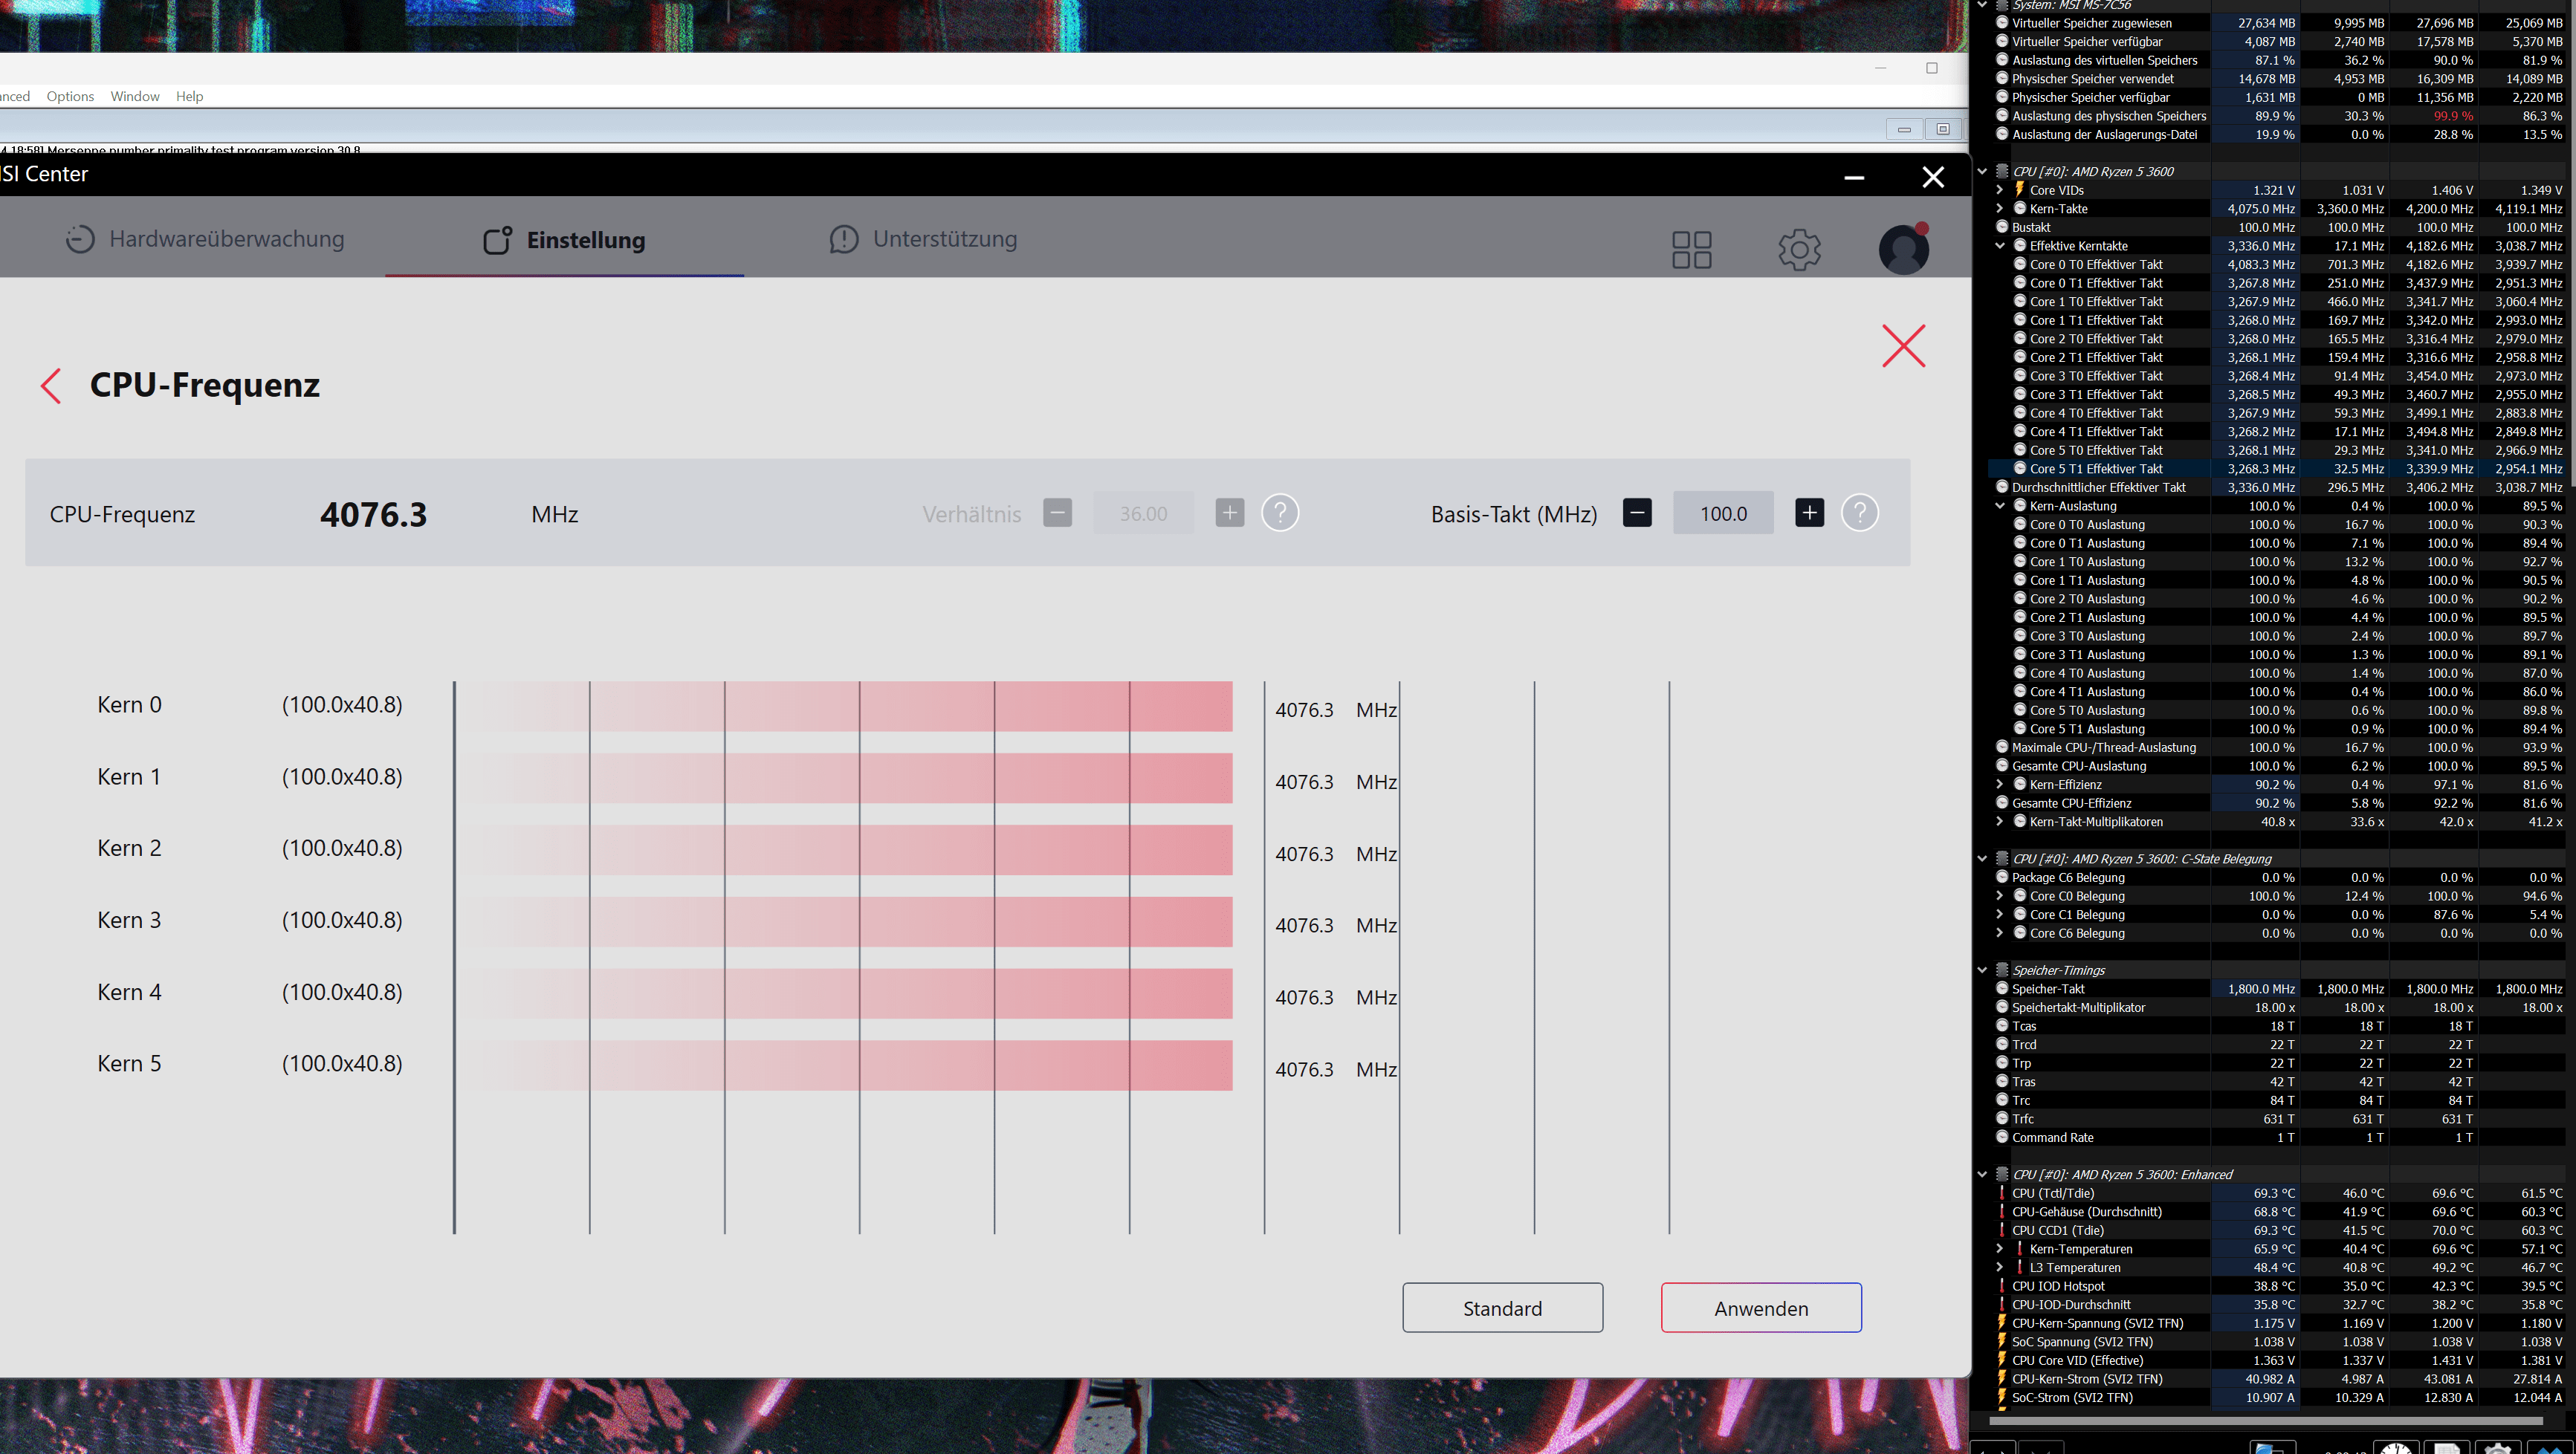The image size is (2576, 1454).
Task: Open the Options menu
Action: [70, 96]
